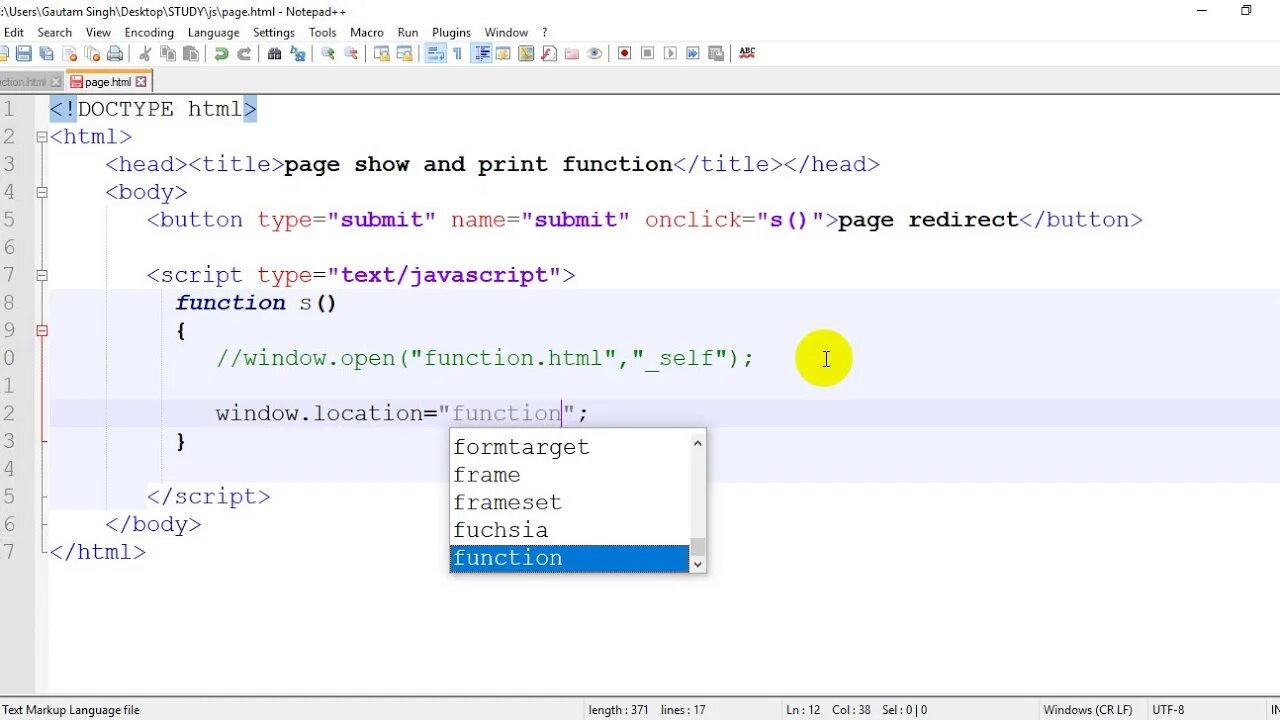
Task: Click the Zoom Out toolbar icon
Action: coord(351,53)
